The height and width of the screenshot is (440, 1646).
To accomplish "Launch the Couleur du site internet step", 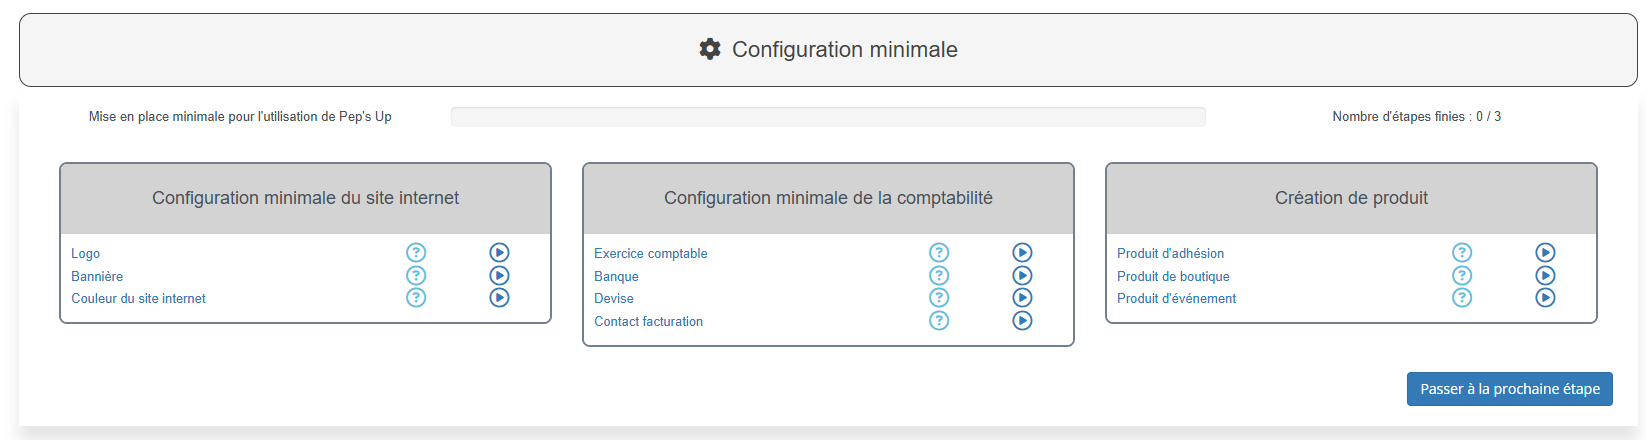I will tap(499, 298).
